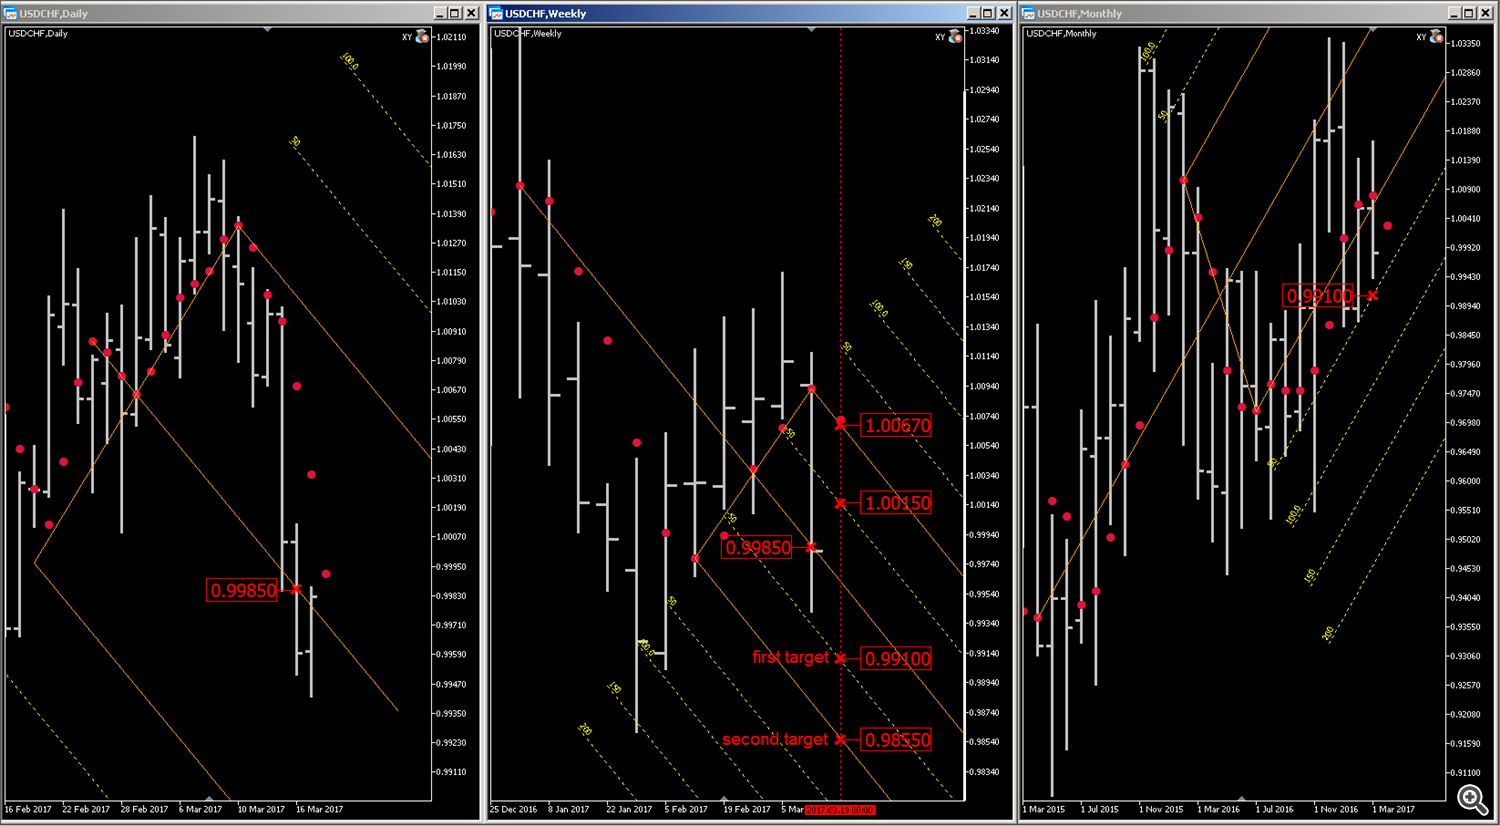This screenshot has width=1500, height=826.
Task: Click the red X marker right of Monthly 0.99100
Action: [x=1372, y=296]
